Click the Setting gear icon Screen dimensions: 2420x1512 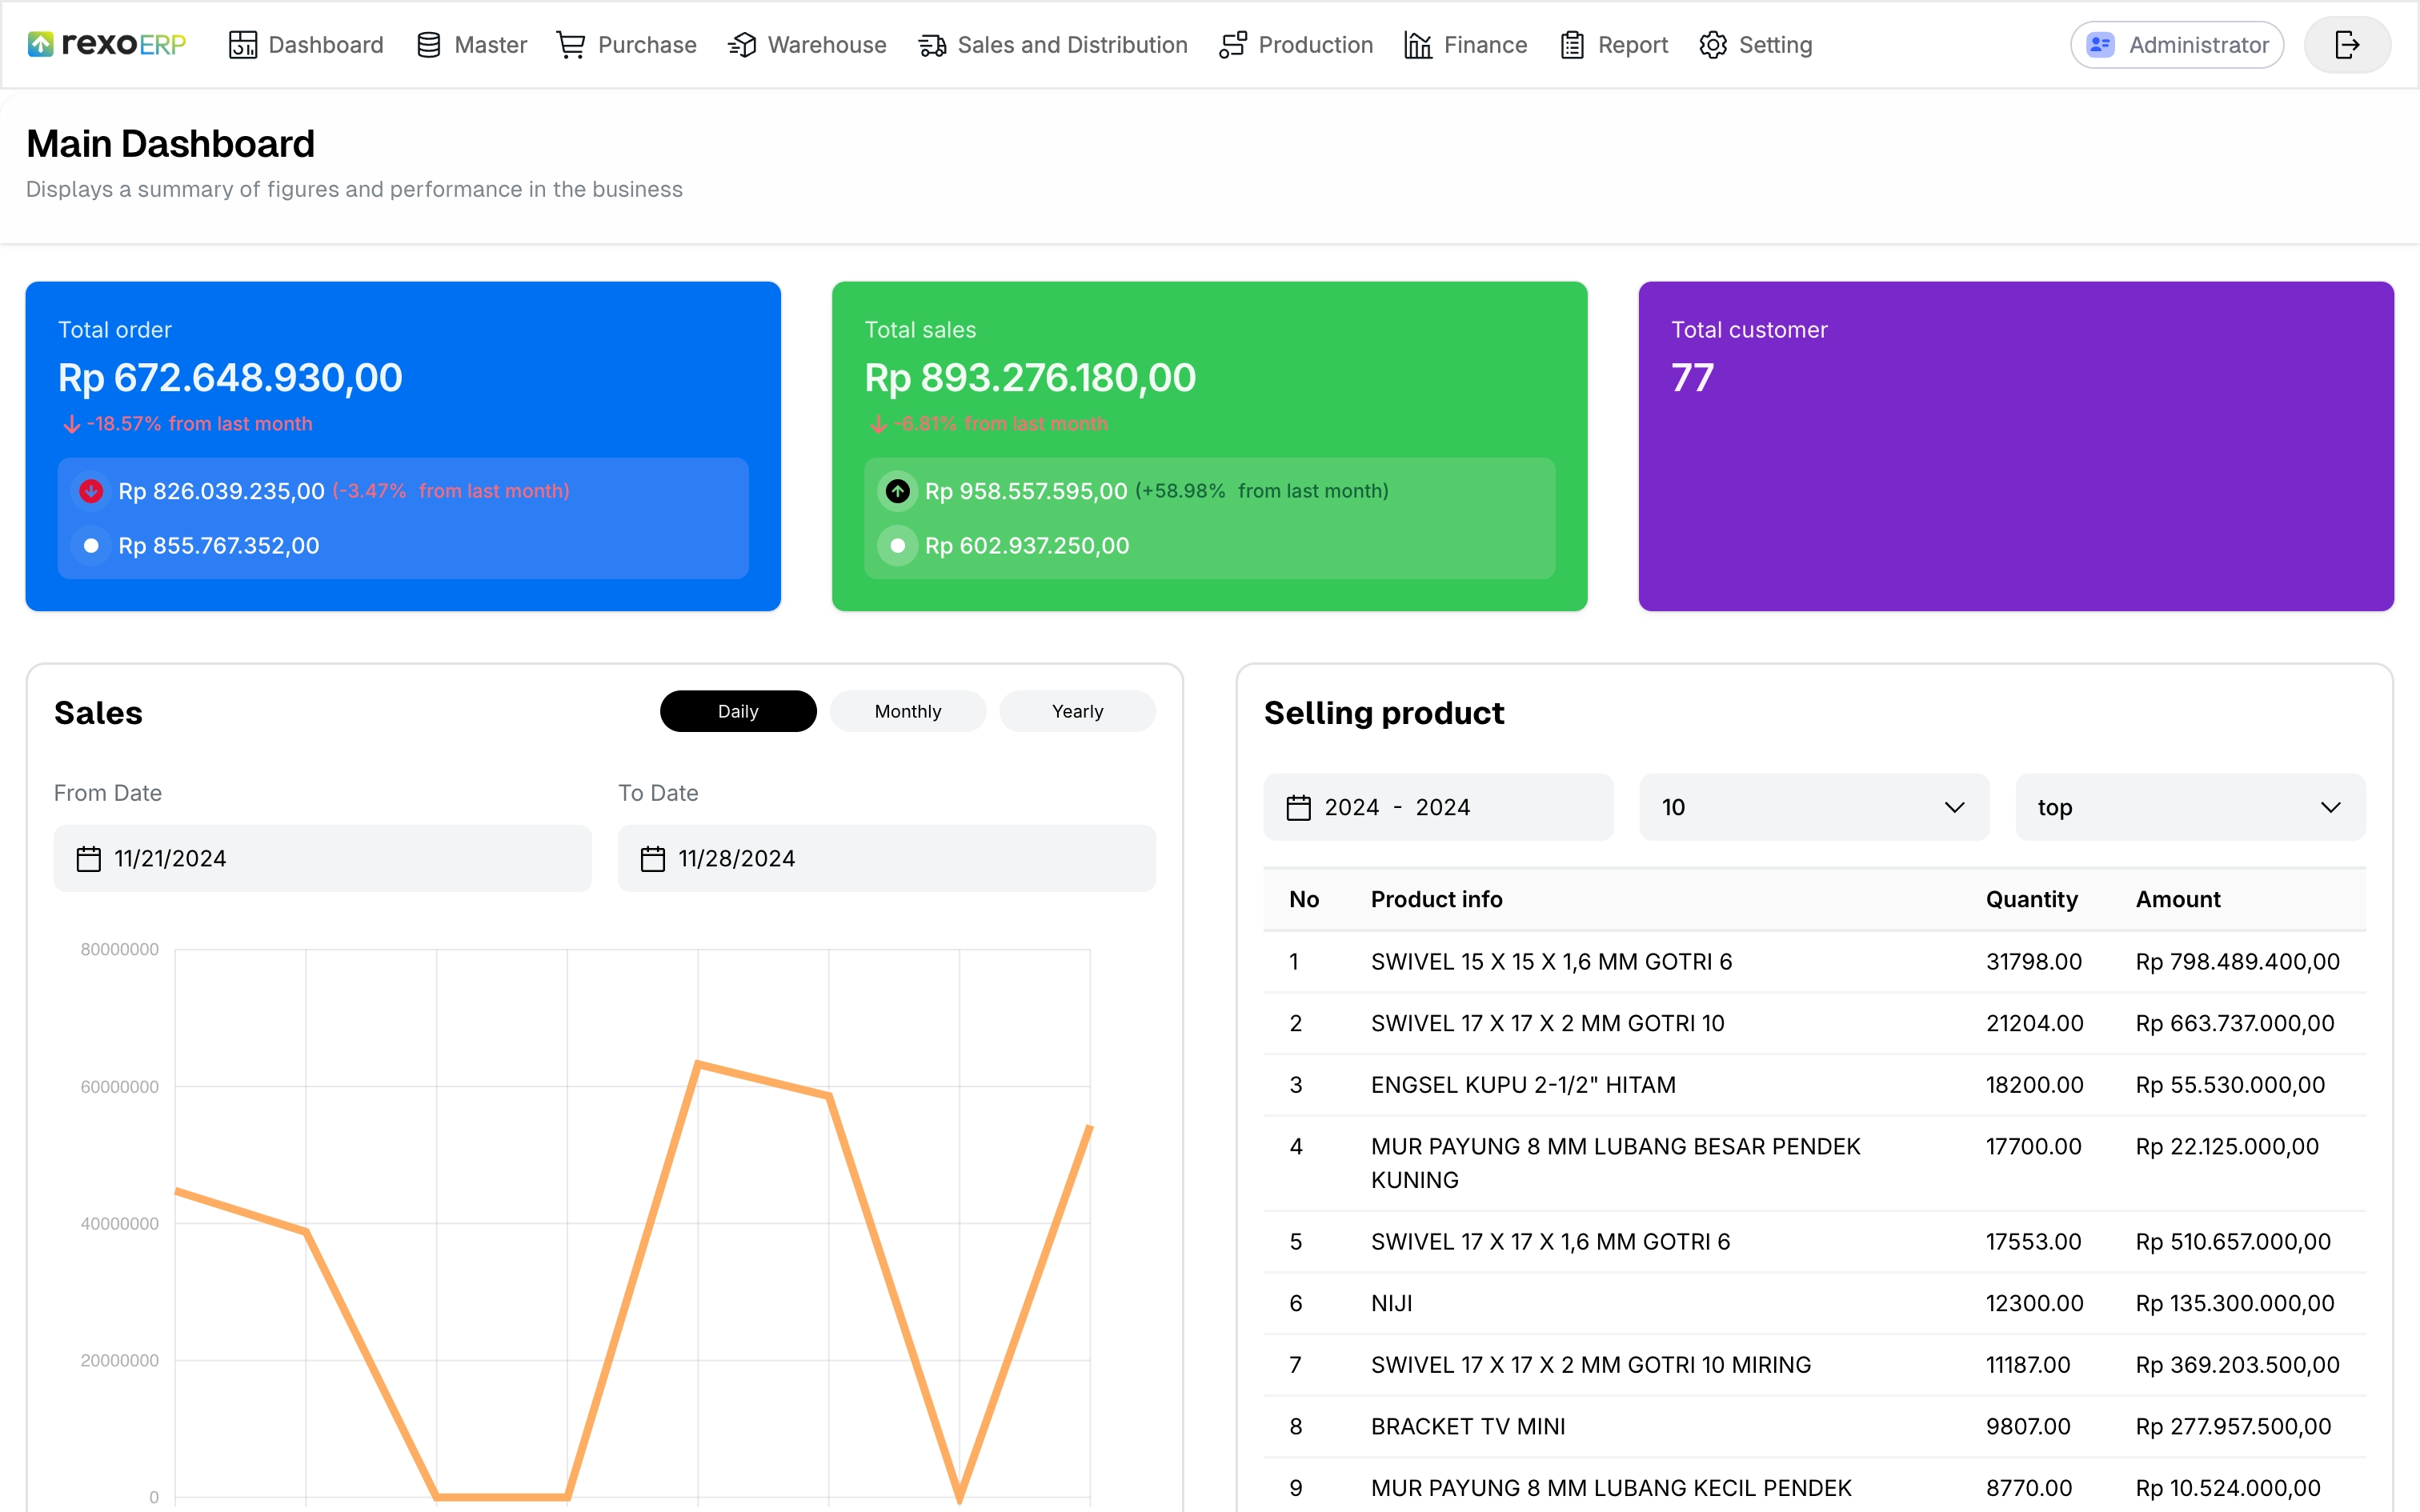point(1713,45)
